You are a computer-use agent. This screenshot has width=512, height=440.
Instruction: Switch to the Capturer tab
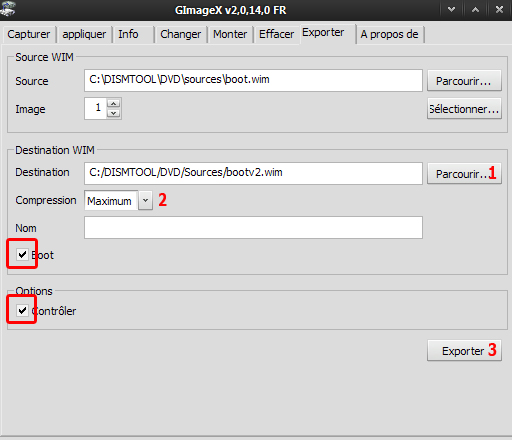[x=29, y=34]
